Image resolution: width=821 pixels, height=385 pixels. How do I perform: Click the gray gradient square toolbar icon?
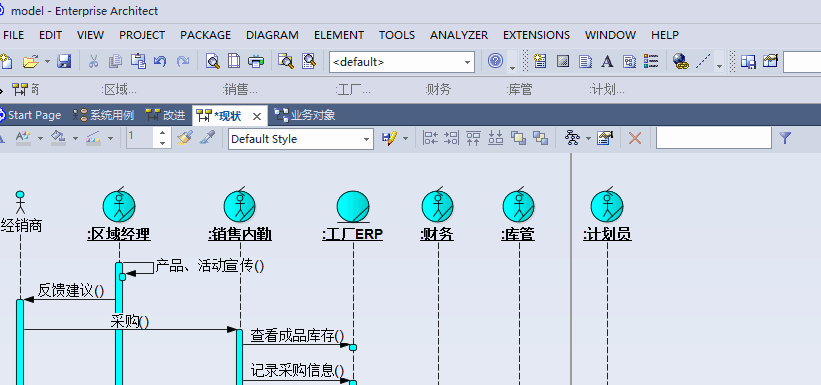tap(563, 62)
